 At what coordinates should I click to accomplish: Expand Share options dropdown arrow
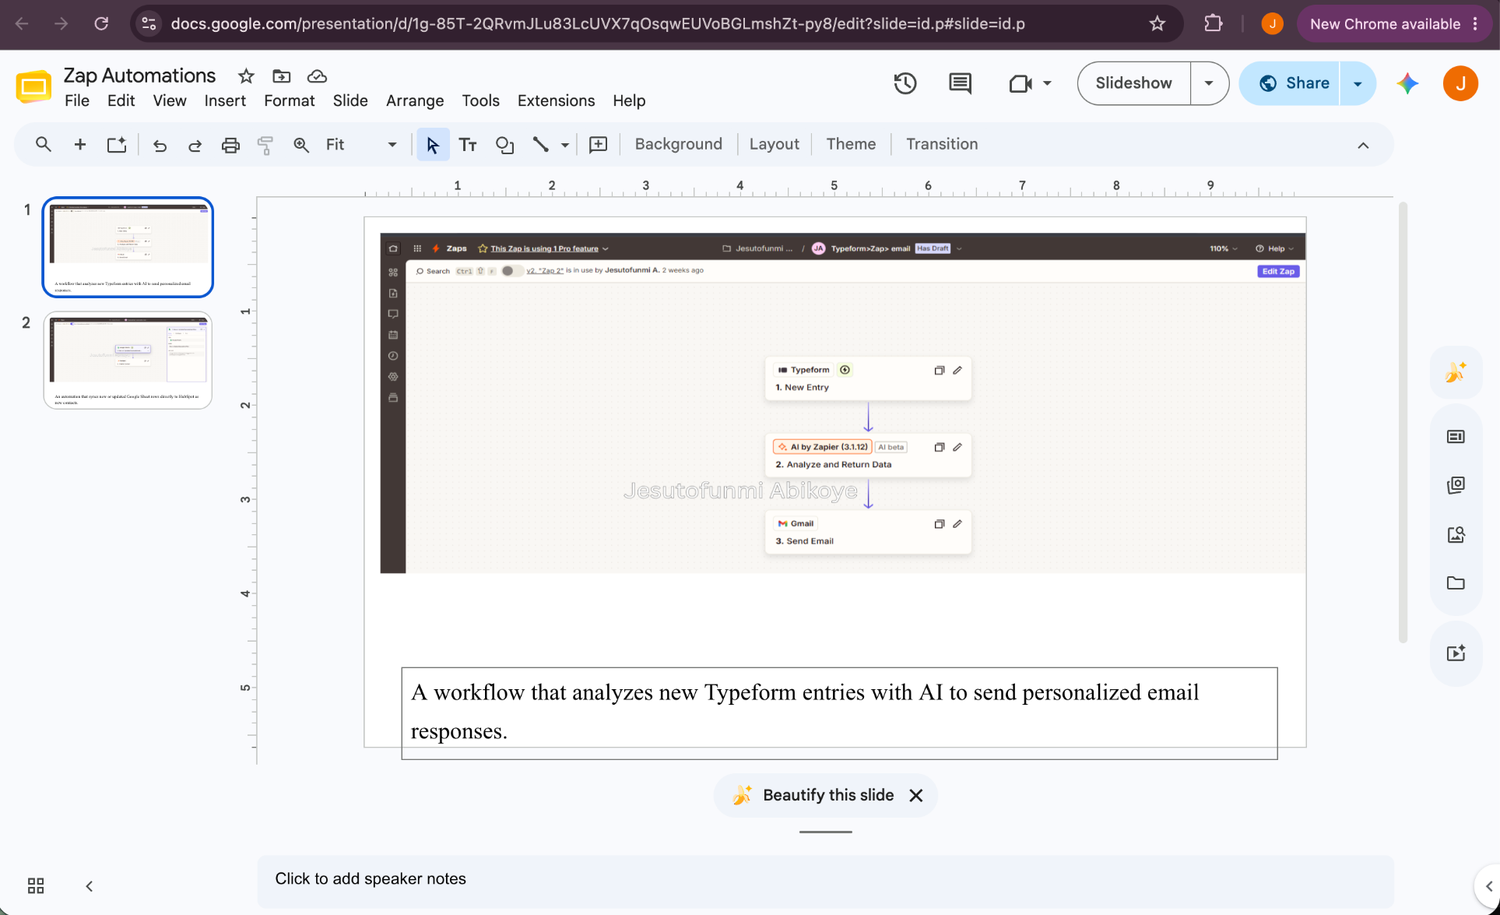(1358, 83)
